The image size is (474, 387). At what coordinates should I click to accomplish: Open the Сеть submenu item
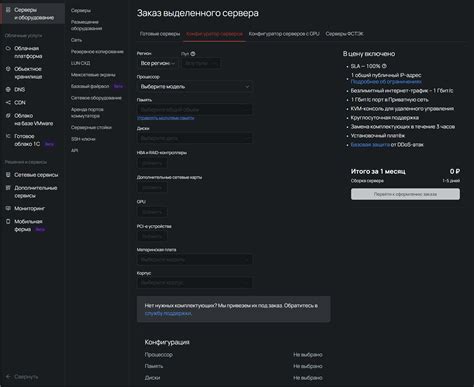coord(76,40)
